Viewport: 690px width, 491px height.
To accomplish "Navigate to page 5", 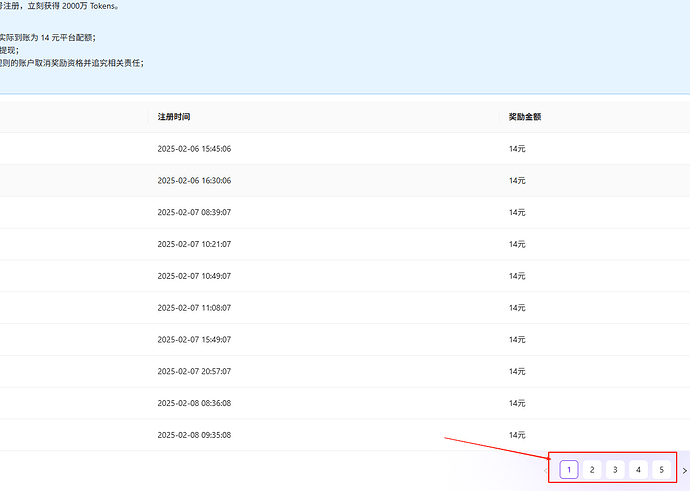I will pyautogui.click(x=661, y=470).
